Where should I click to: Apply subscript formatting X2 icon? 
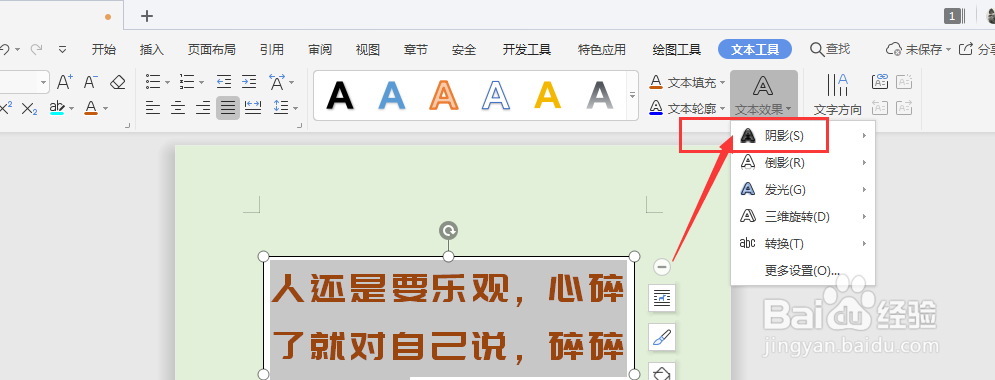click(x=29, y=108)
